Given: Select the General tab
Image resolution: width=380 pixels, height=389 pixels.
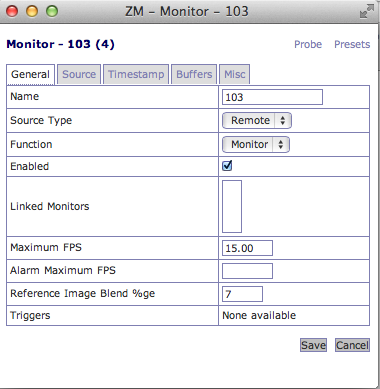Looking at the screenshot, I should coord(30,75).
